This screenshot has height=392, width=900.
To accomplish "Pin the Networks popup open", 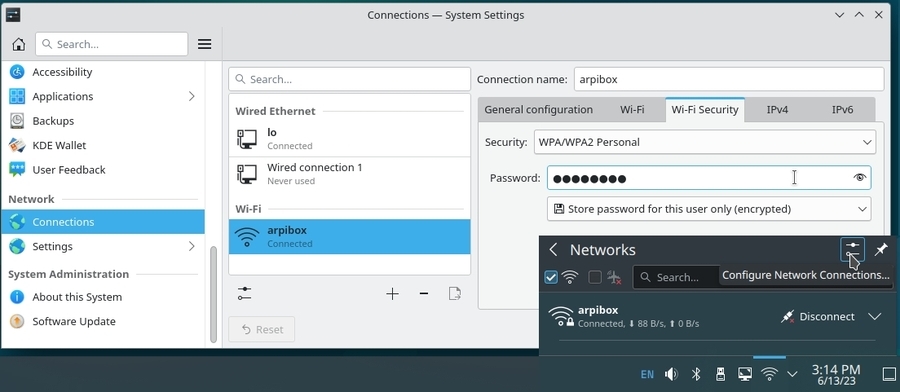I will pos(880,250).
